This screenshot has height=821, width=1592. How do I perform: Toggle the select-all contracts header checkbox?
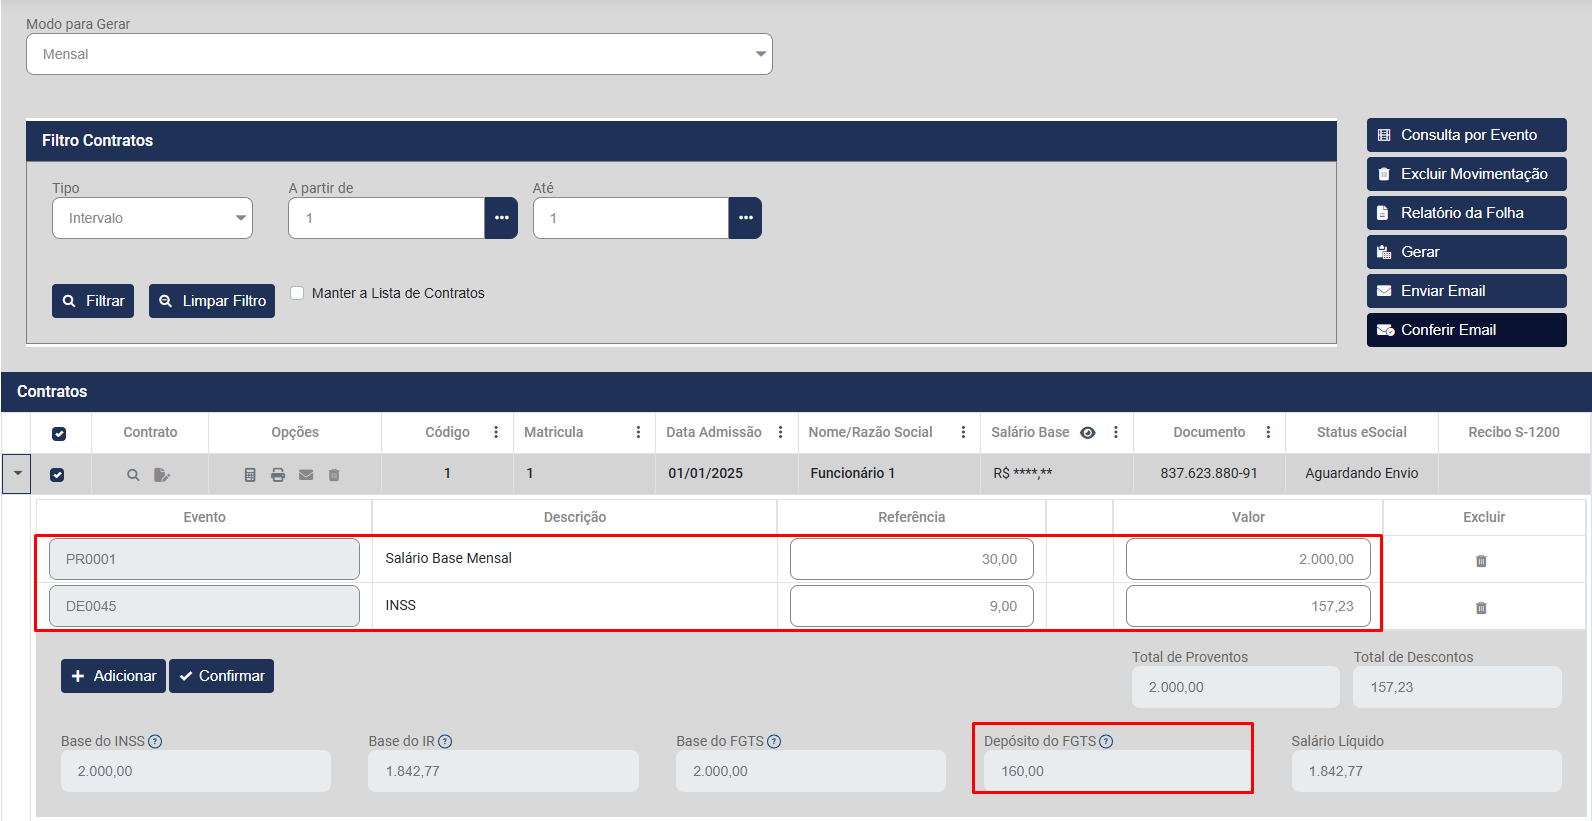(x=59, y=433)
